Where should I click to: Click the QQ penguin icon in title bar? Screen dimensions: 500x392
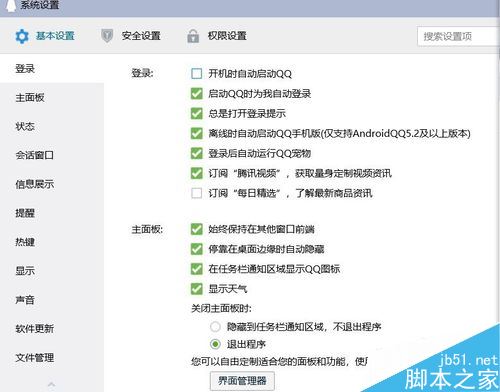pos(10,5)
